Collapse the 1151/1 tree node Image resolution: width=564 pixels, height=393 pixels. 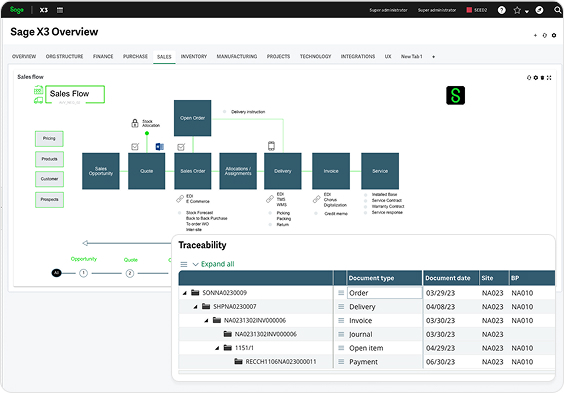pos(217,348)
